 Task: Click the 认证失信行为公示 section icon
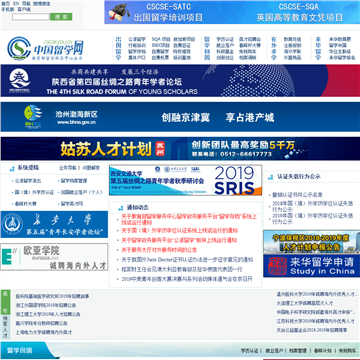coord(271,177)
